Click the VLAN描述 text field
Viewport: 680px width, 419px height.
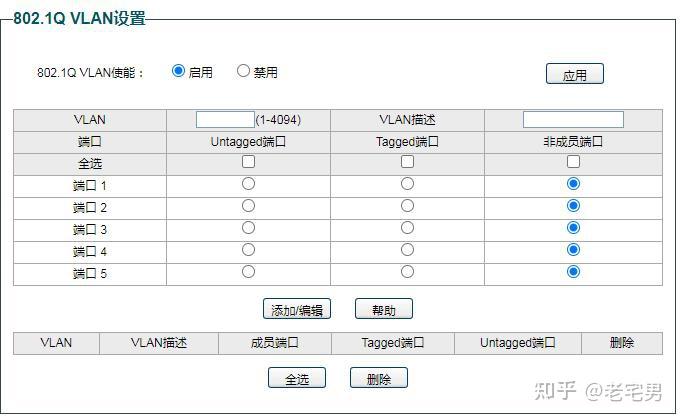pyautogui.click(x=573, y=120)
